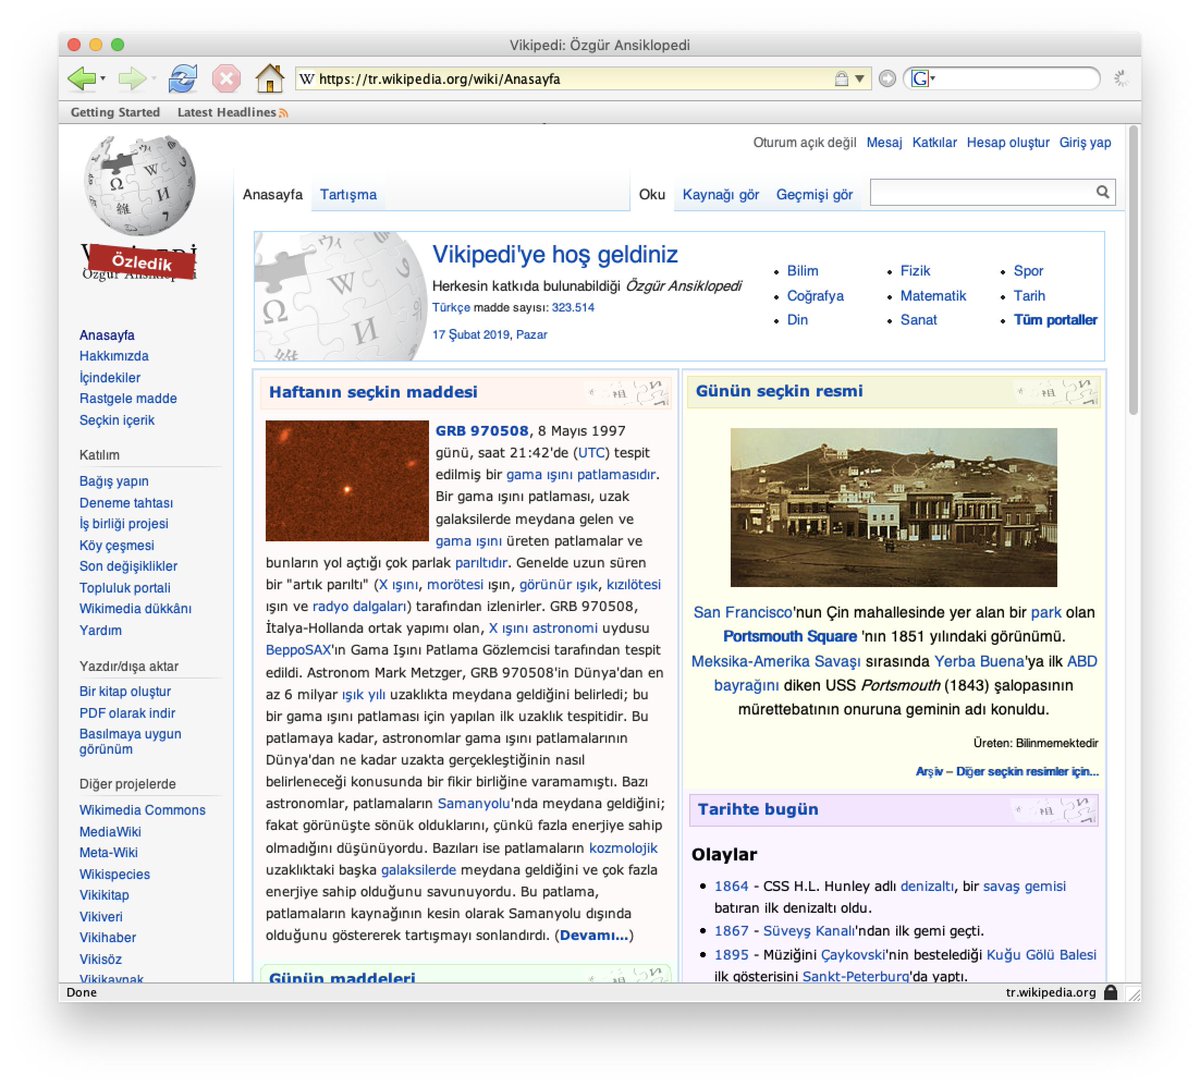Open the Fizik portal link
The image size is (1200, 1087).
pyautogui.click(x=915, y=271)
